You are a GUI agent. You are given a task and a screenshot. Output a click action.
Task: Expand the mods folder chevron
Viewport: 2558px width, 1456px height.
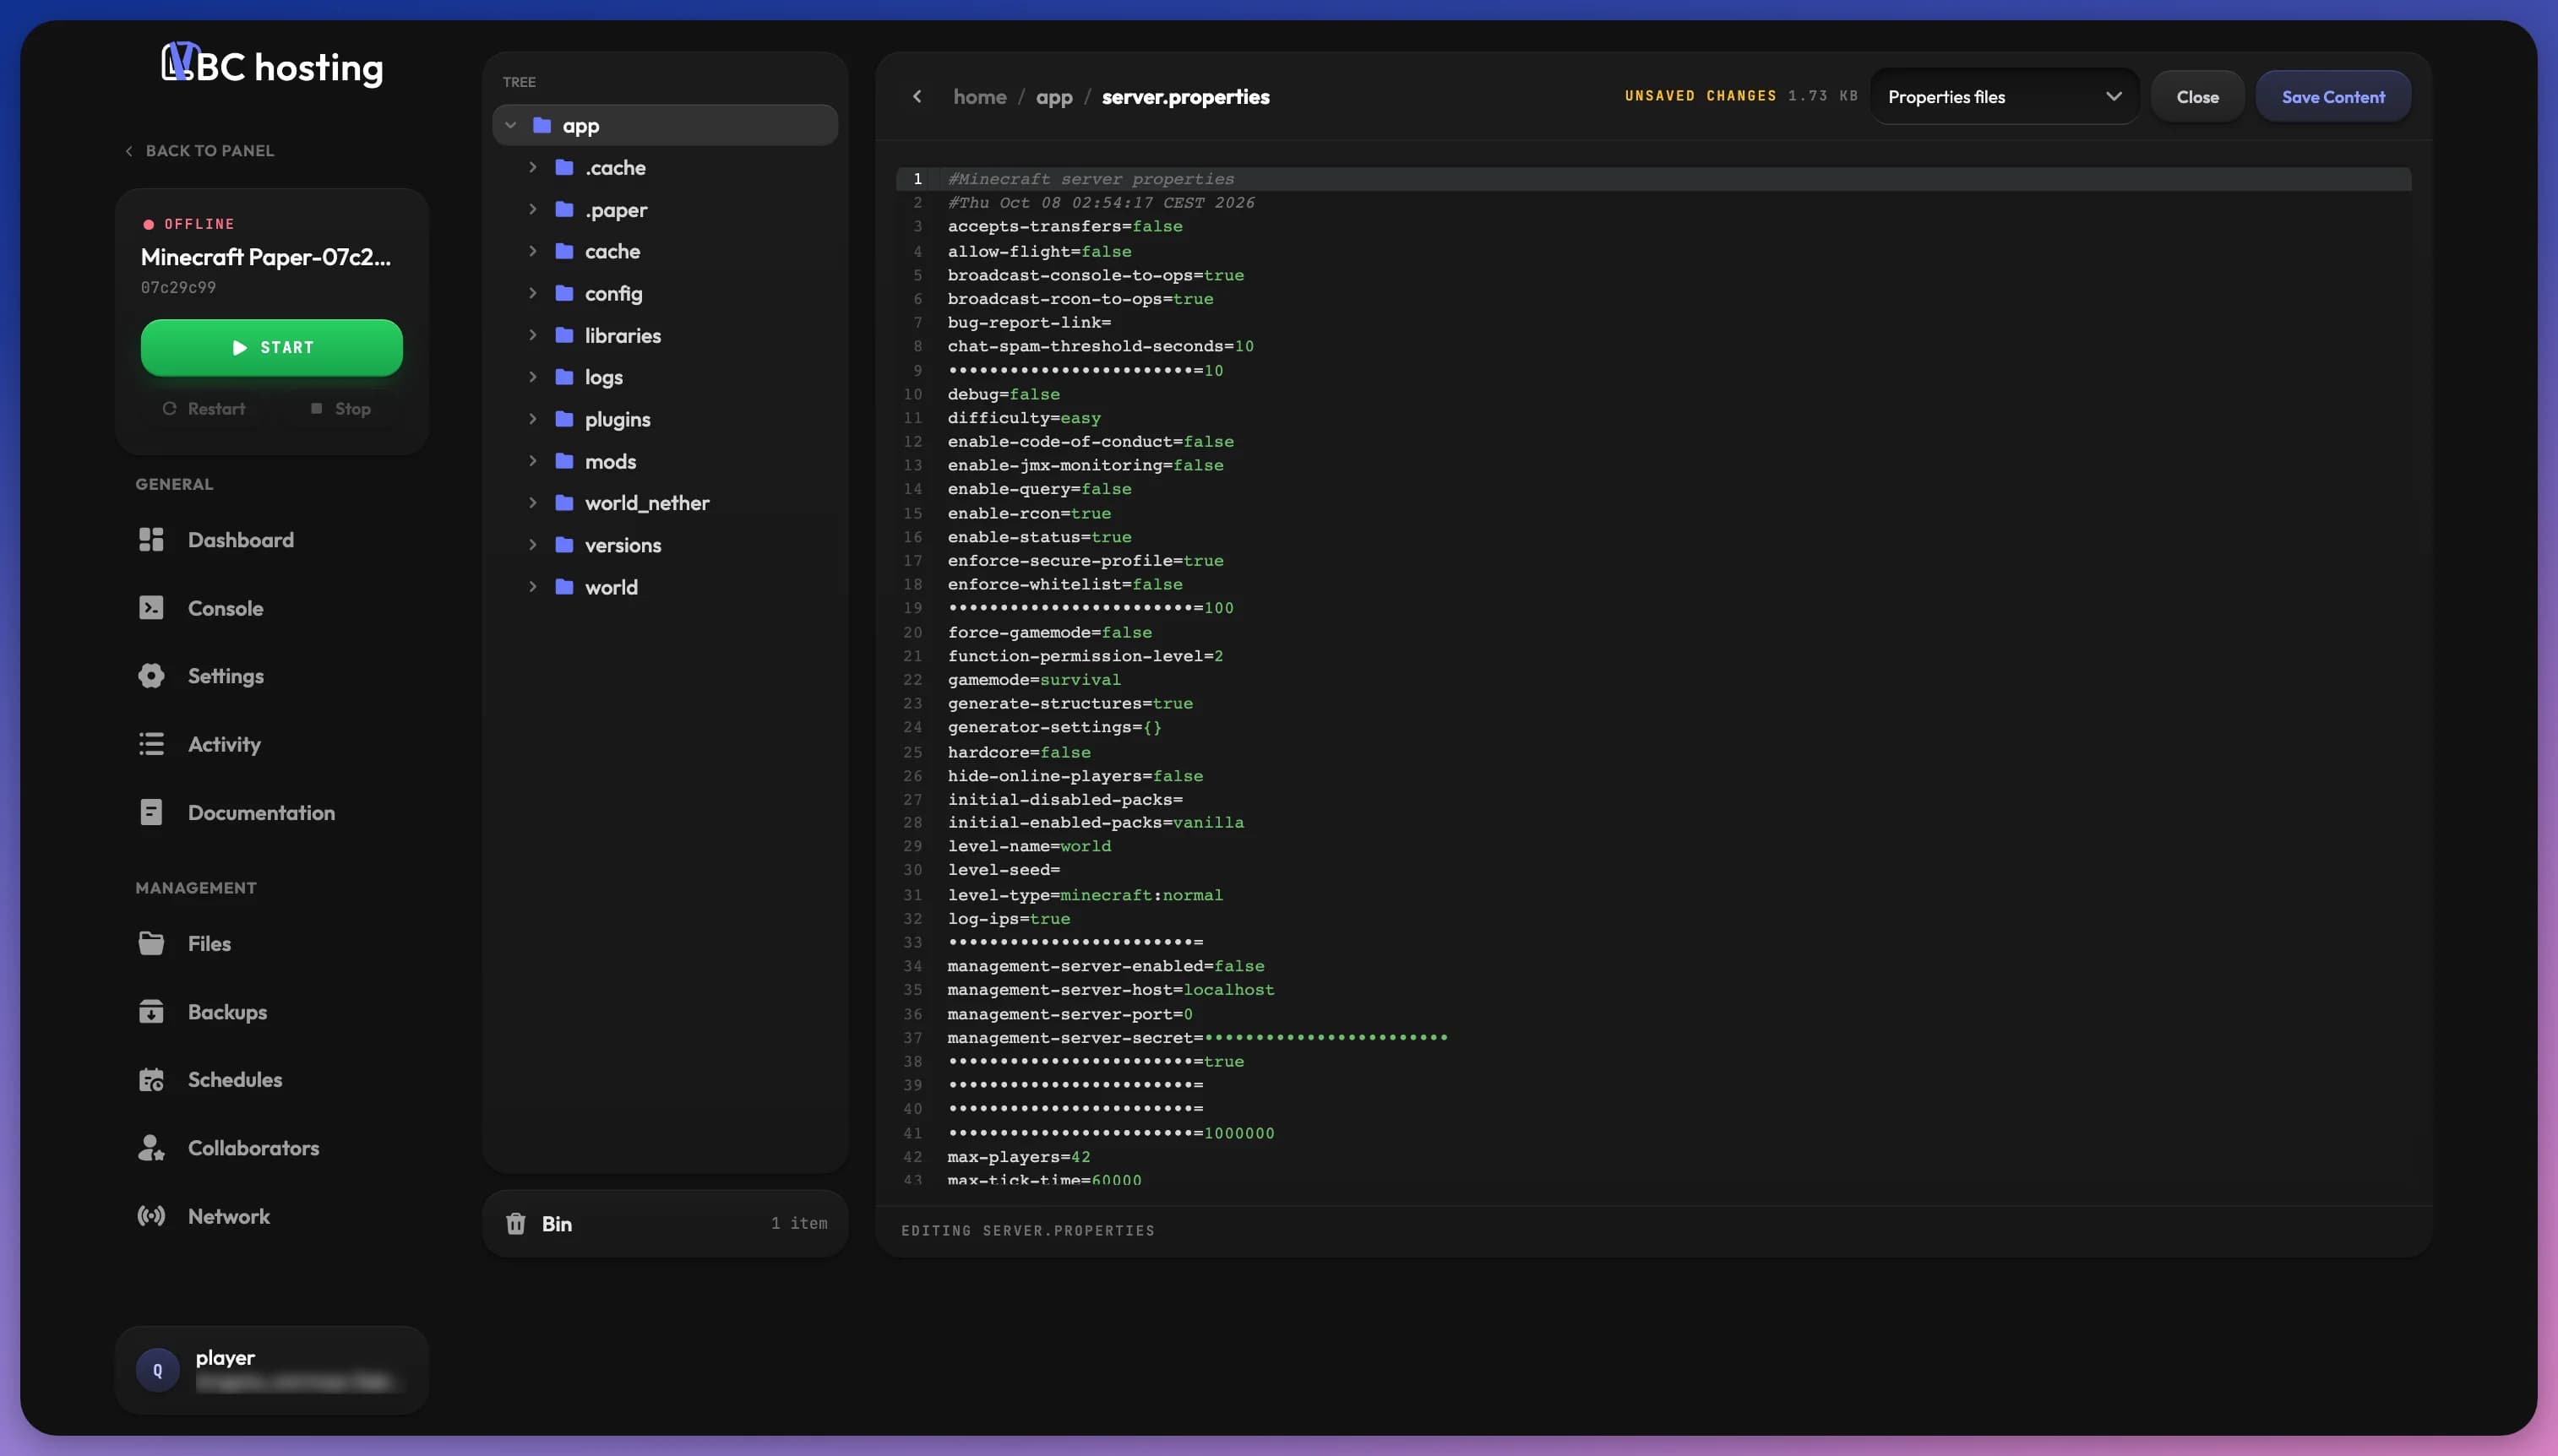(533, 461)
